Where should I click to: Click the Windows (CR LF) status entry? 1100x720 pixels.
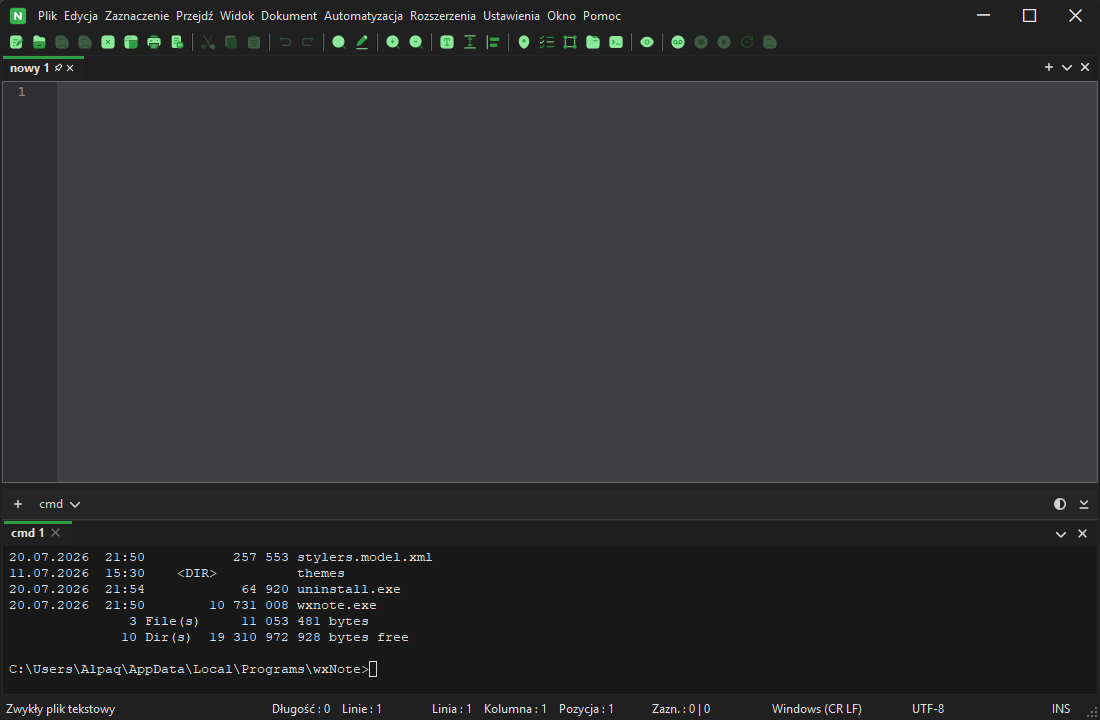tap(817, 709)
